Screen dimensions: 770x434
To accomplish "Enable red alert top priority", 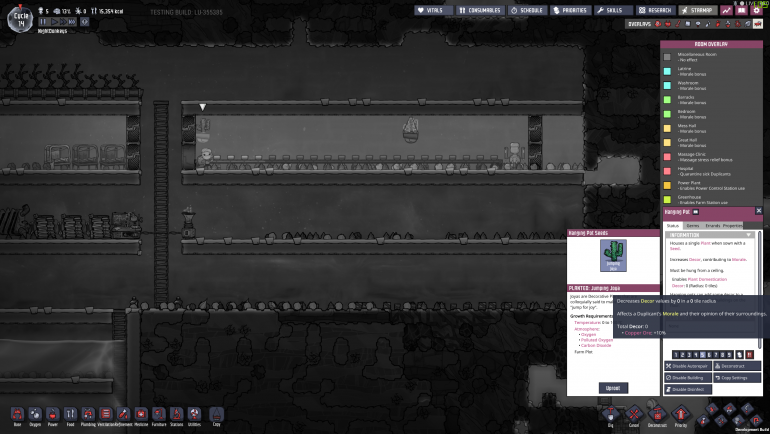I will point(749,354).
